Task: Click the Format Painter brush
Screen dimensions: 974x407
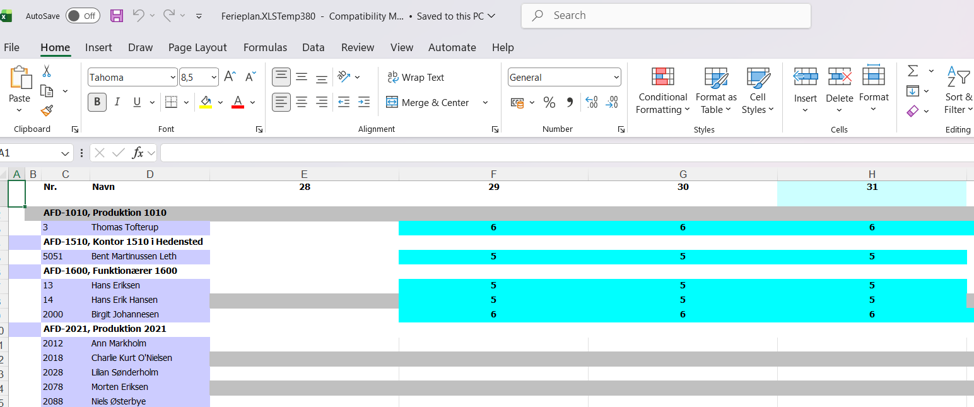Action: [x=47, y=111]
